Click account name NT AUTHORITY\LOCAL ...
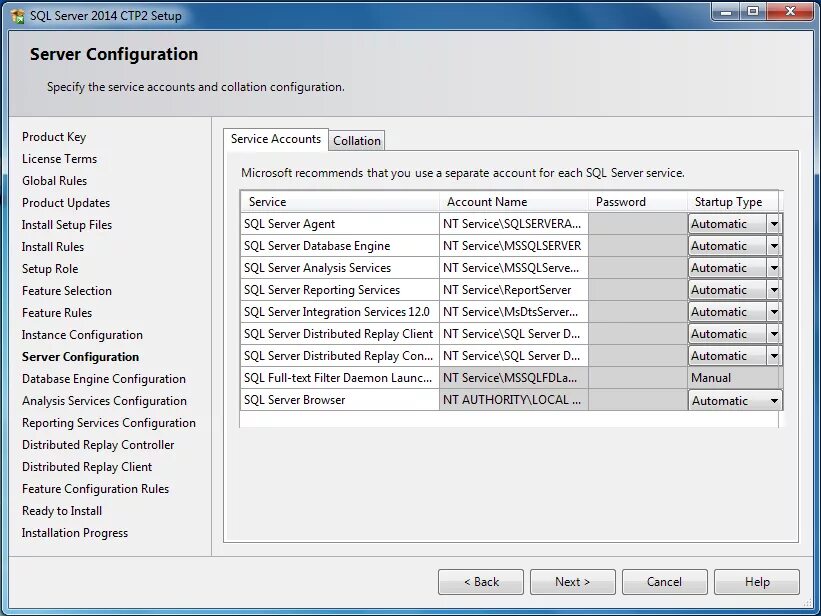The height and width of the screenshot is (616, 821). 514,400
